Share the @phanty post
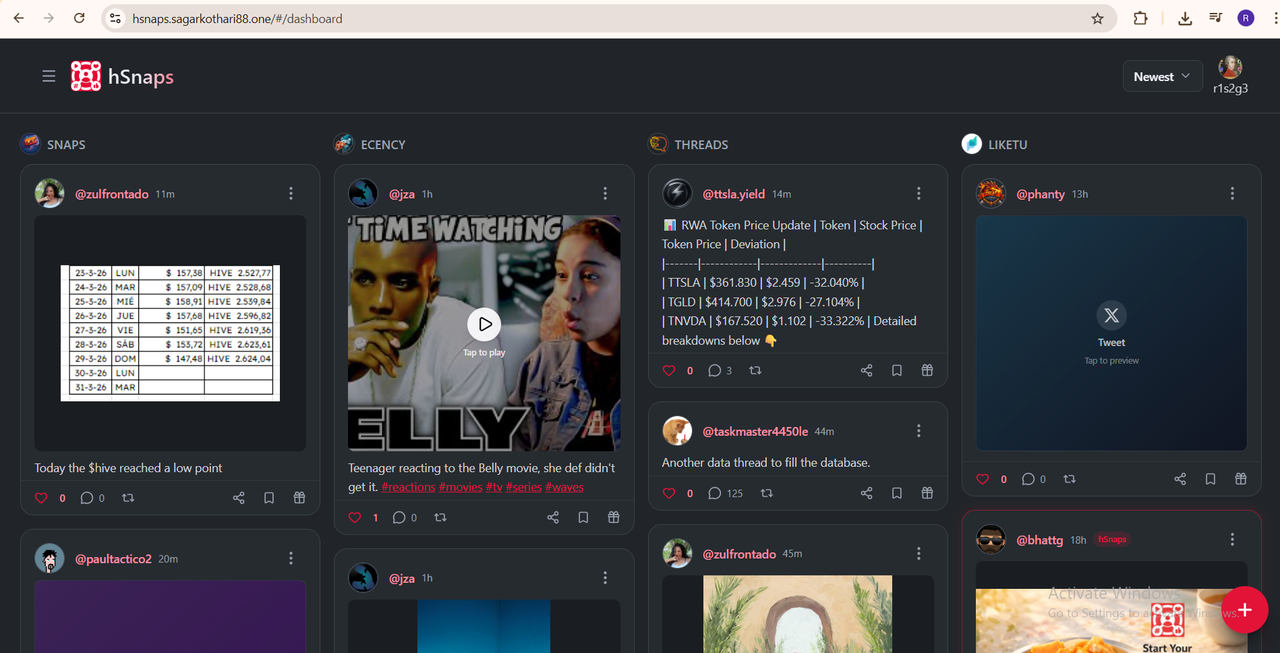1280x653 pixels. point(1181,479)
